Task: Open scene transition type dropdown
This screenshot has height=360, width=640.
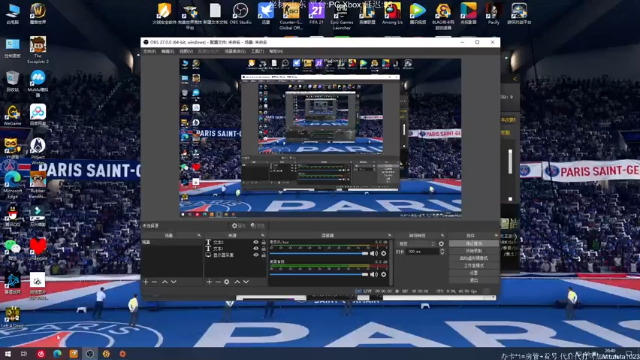Action: tap(416, 244)
